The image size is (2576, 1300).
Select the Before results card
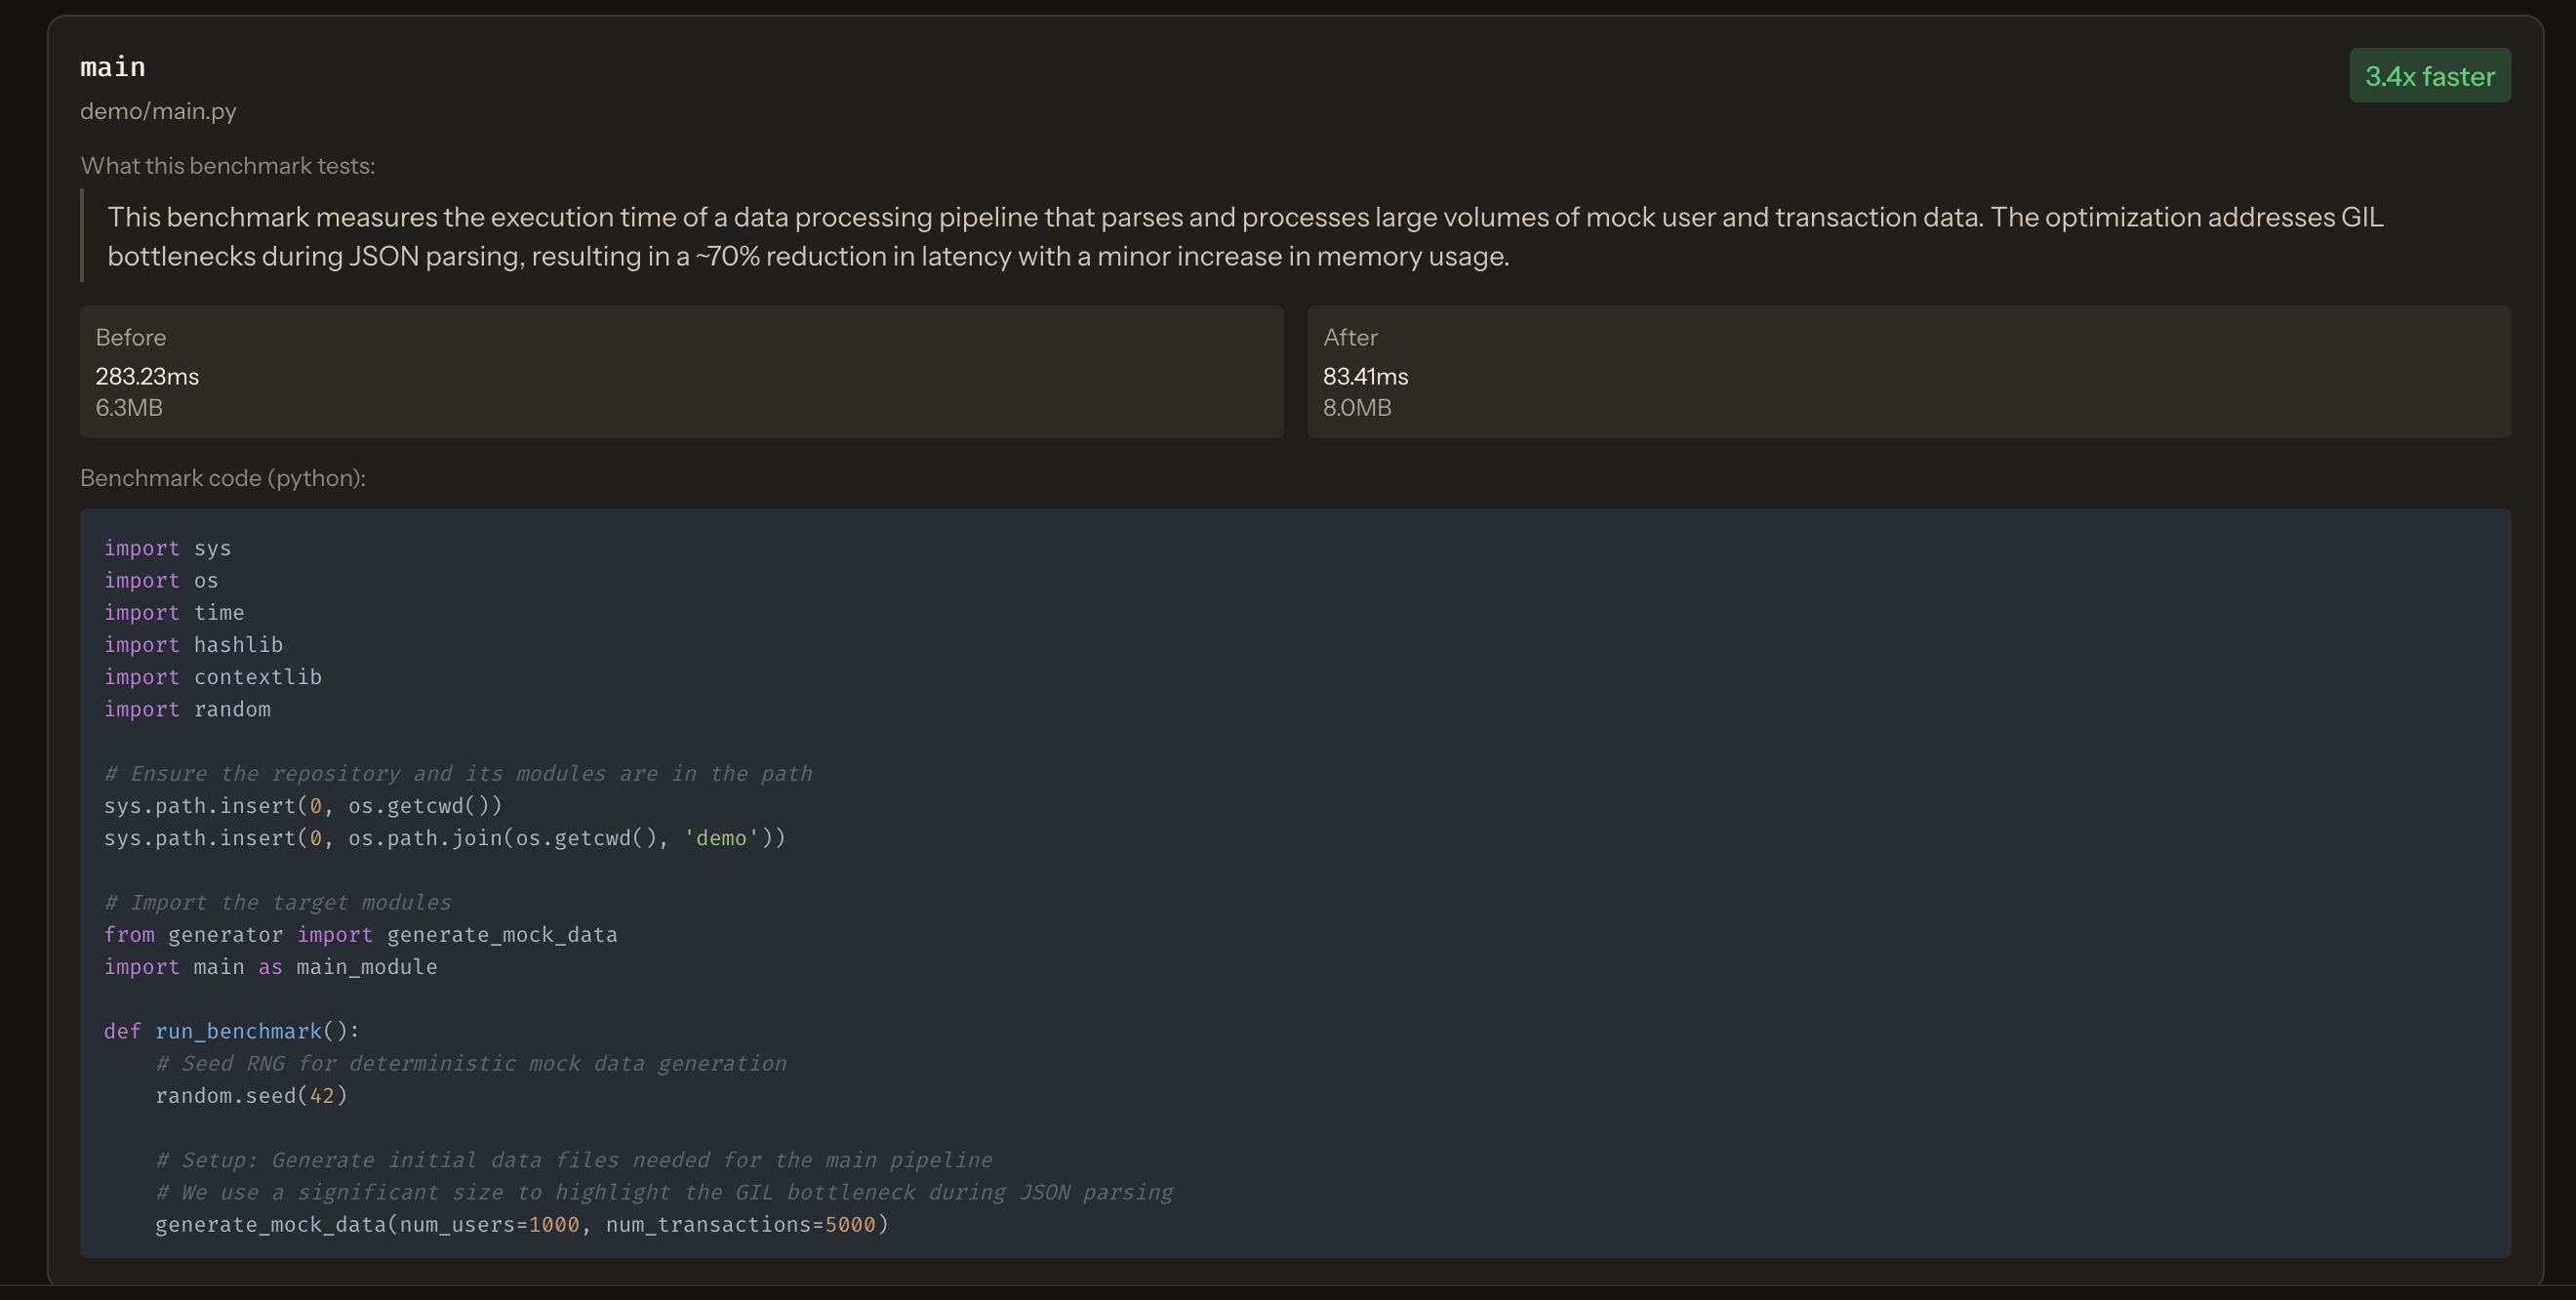[681, 371]
